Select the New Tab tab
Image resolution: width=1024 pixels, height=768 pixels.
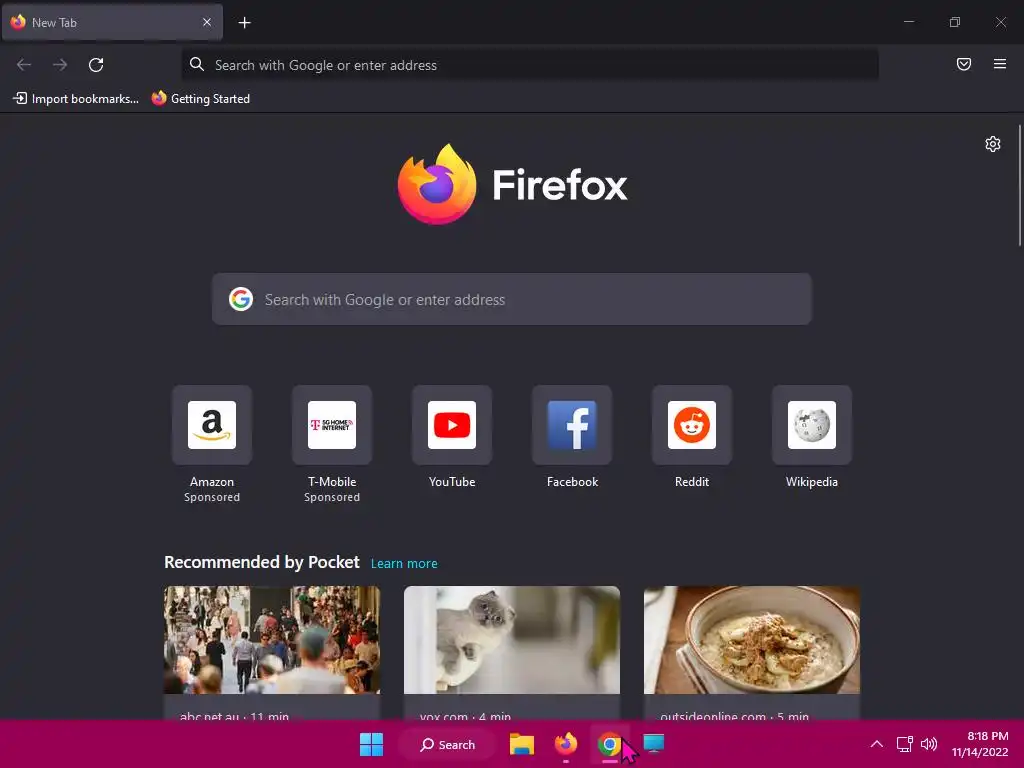[112, 22]
